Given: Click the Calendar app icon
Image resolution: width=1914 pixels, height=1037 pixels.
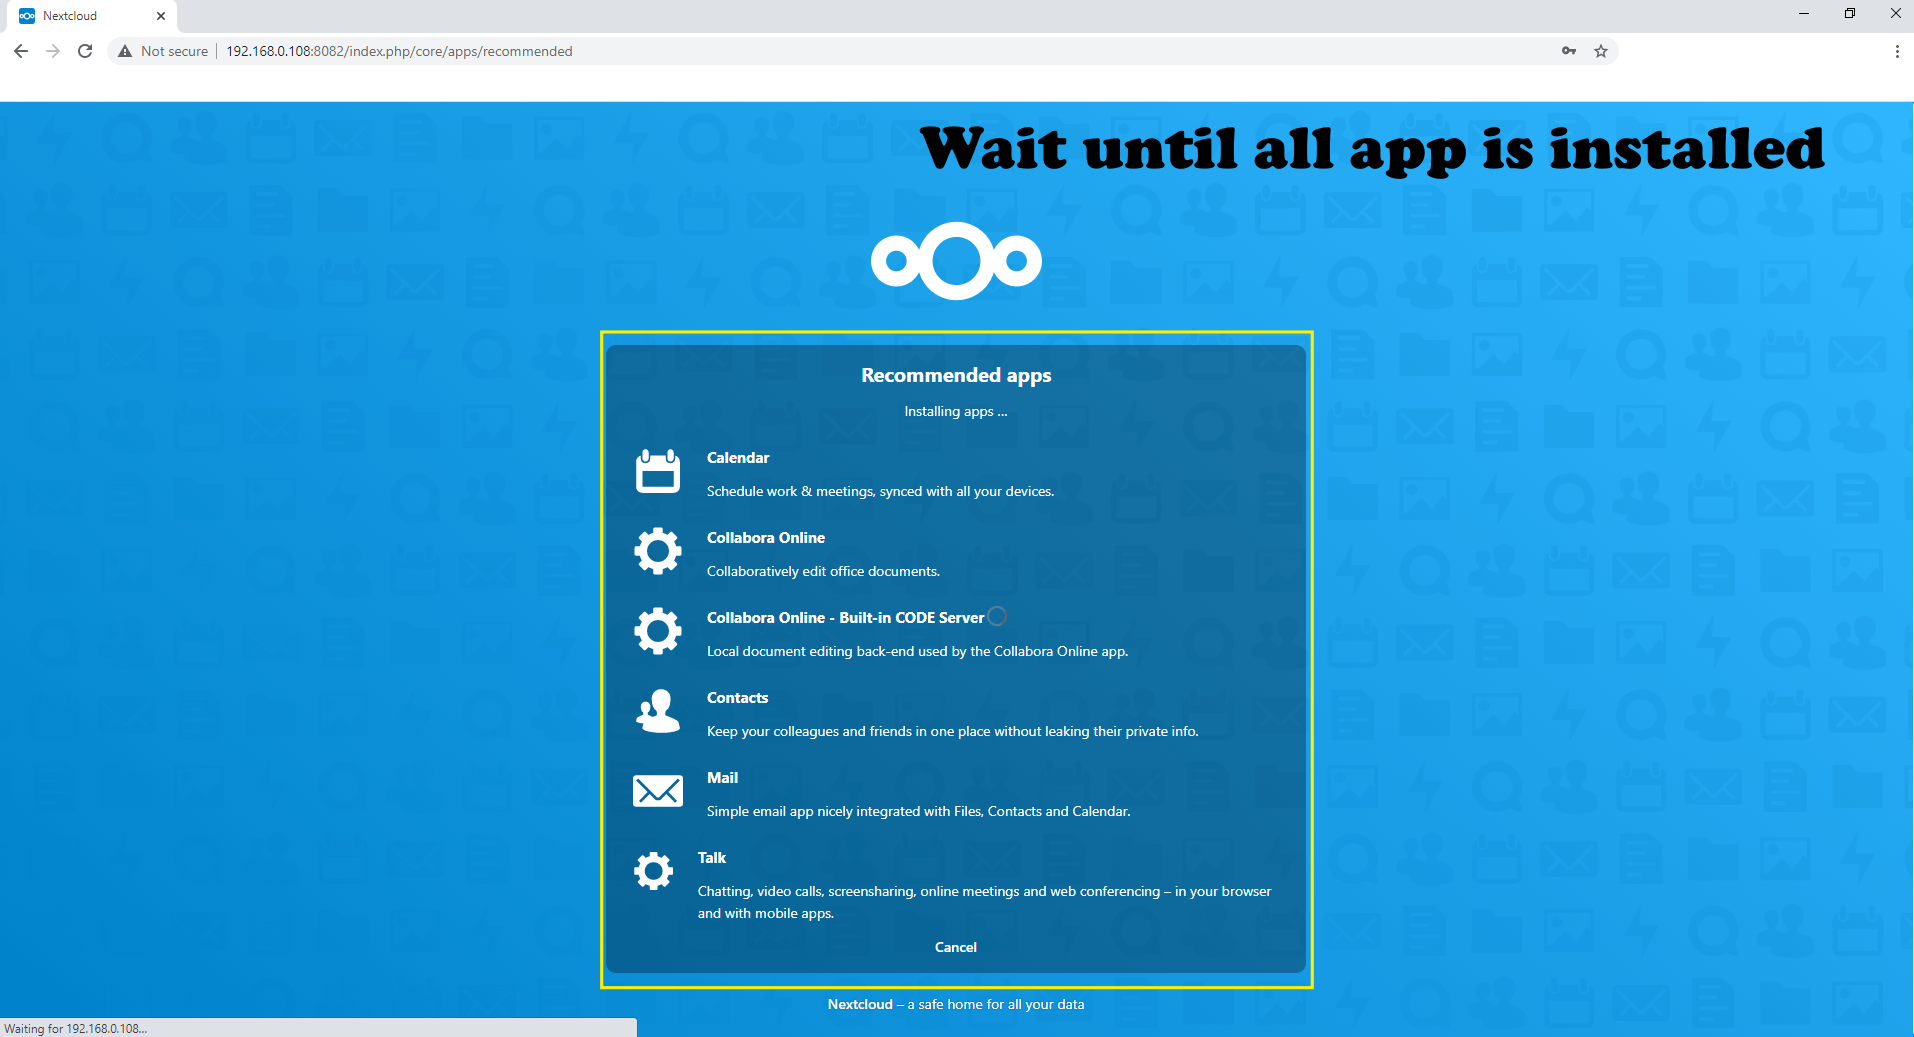Looking at the screenshot, I should click(658, 470).
